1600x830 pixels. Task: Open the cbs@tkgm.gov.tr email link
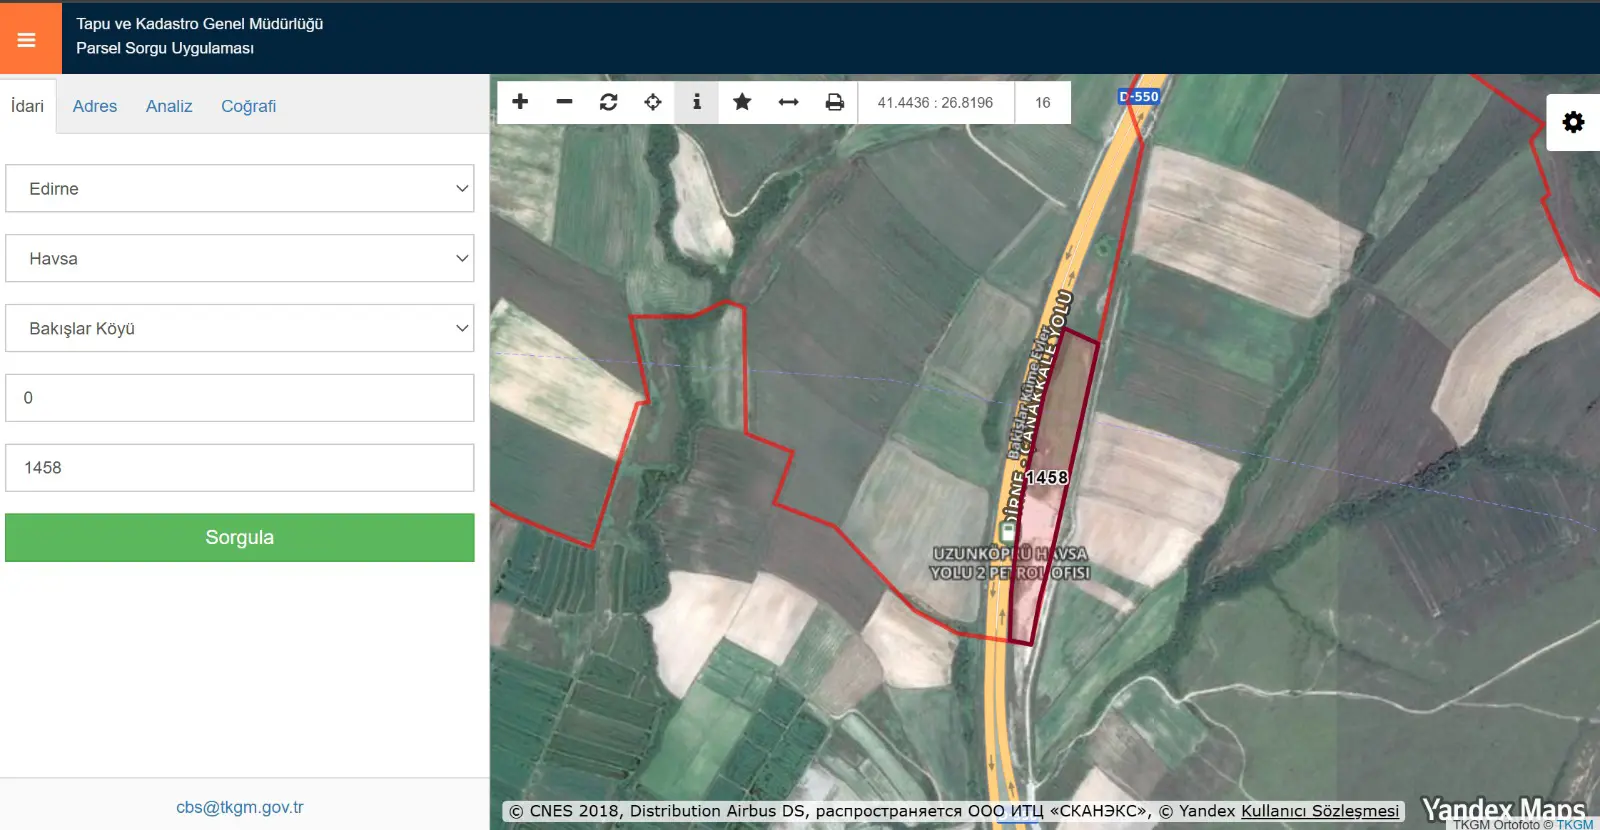pyautogui.click(x=240, y=807)
